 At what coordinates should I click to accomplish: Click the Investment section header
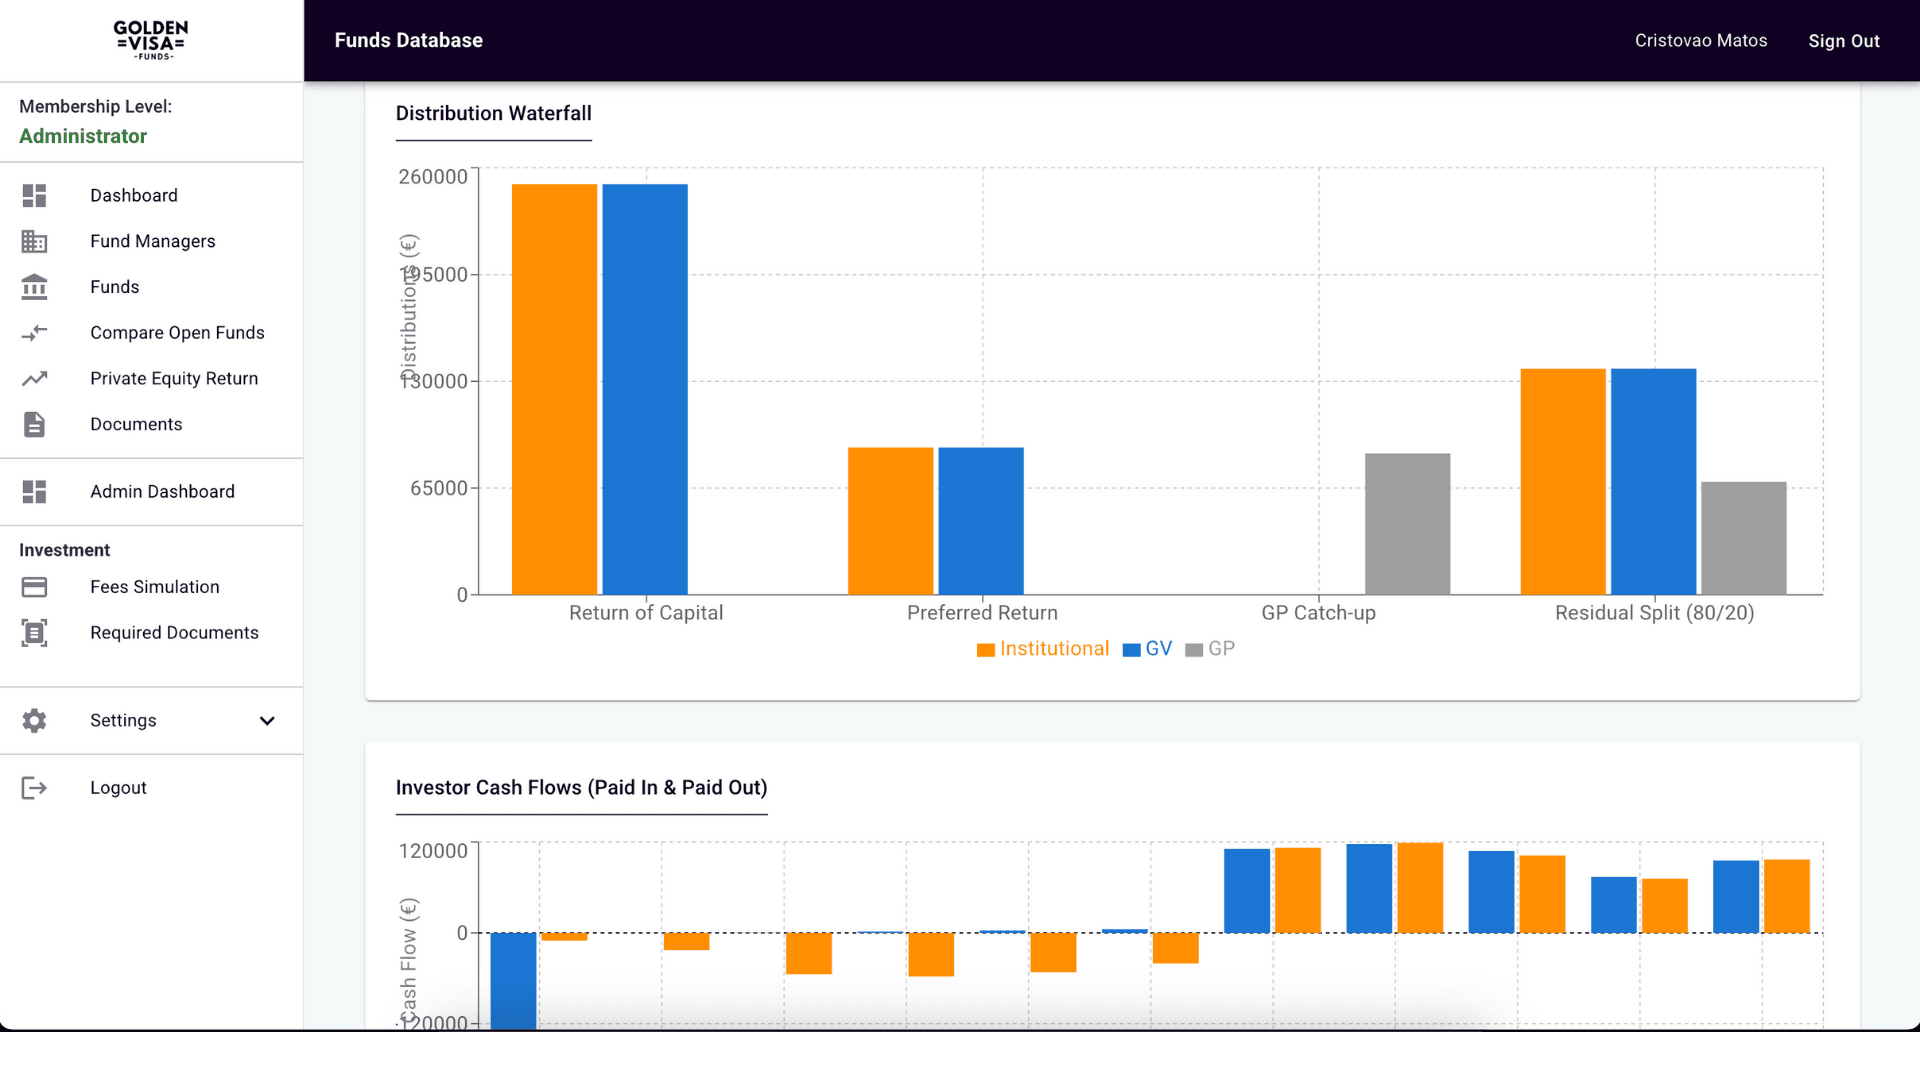[64, 550]
